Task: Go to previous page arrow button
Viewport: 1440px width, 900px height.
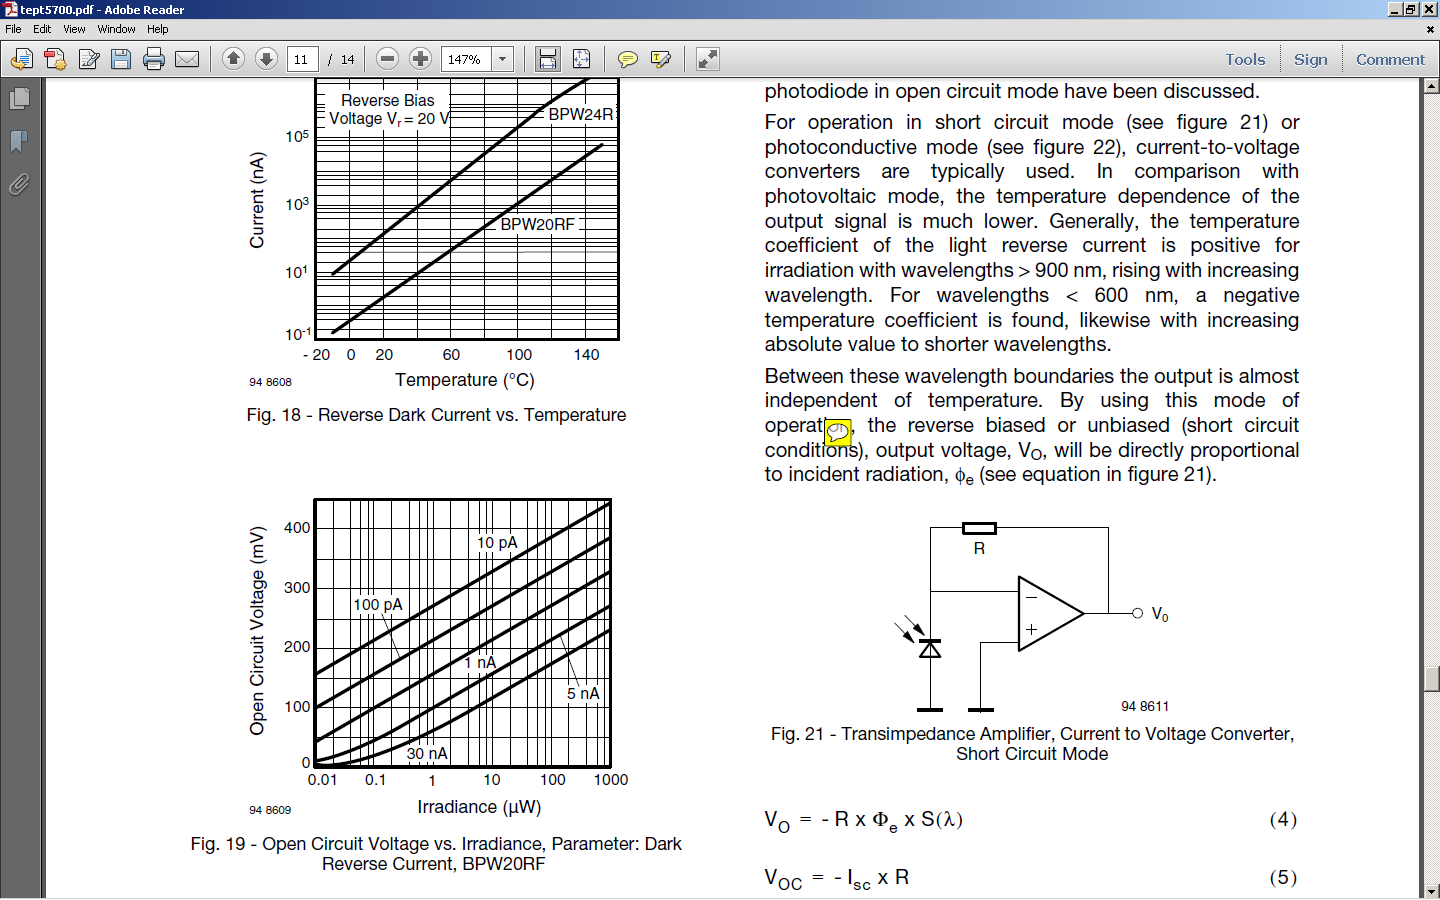Action: pos(233,59)
